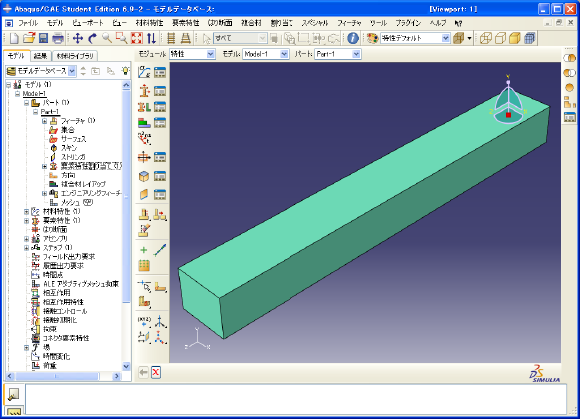The width and height of the screenshot is (580, 419).
Task: Expand the 材料特性 (1) tree node
Action: (26, 212)
